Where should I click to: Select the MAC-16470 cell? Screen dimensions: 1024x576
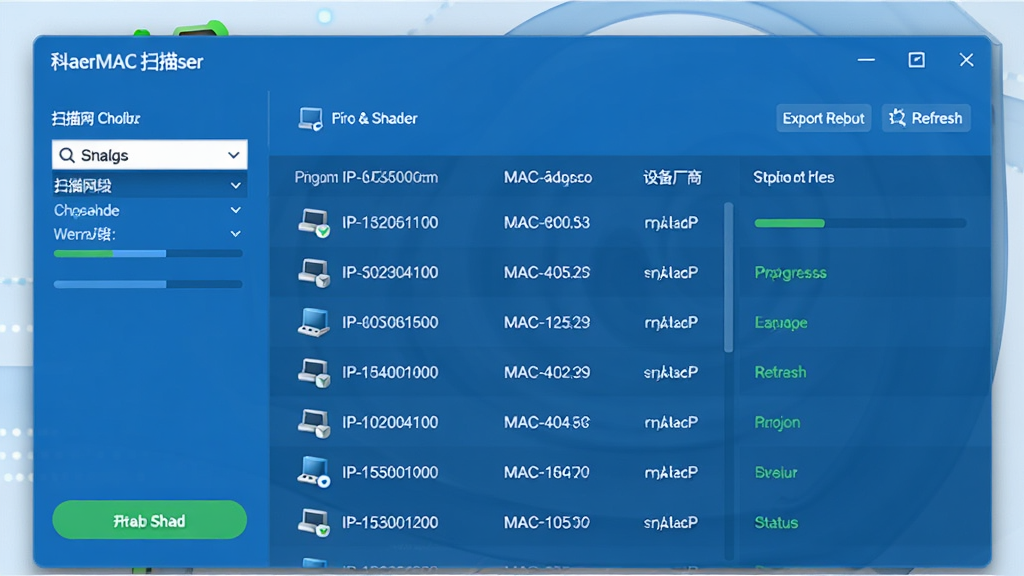pos(547,472)
